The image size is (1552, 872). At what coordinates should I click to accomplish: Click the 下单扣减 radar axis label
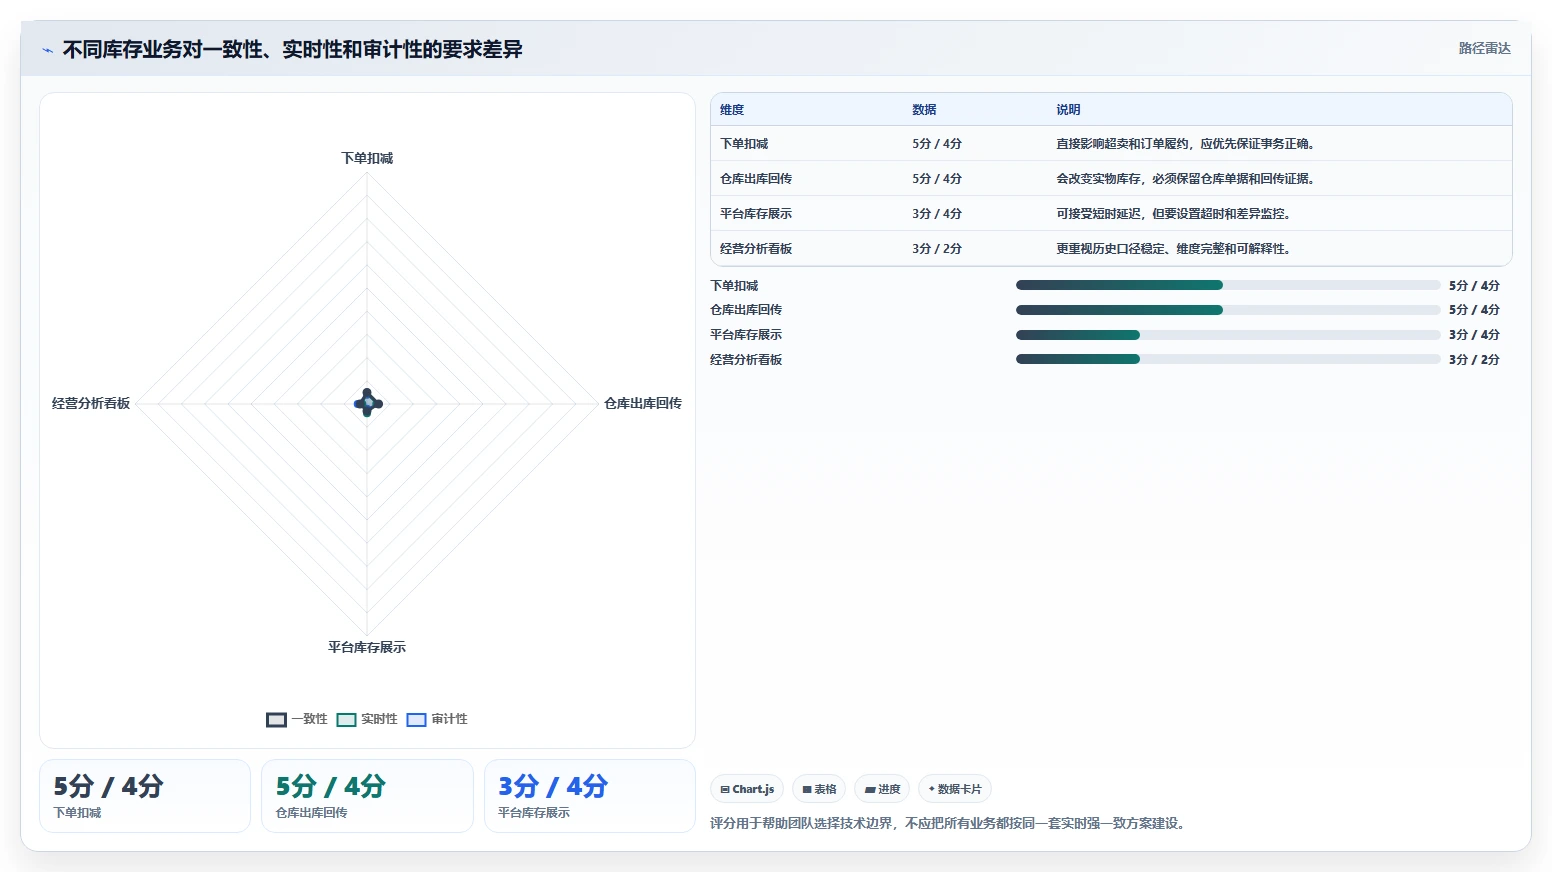pos(367,158)
